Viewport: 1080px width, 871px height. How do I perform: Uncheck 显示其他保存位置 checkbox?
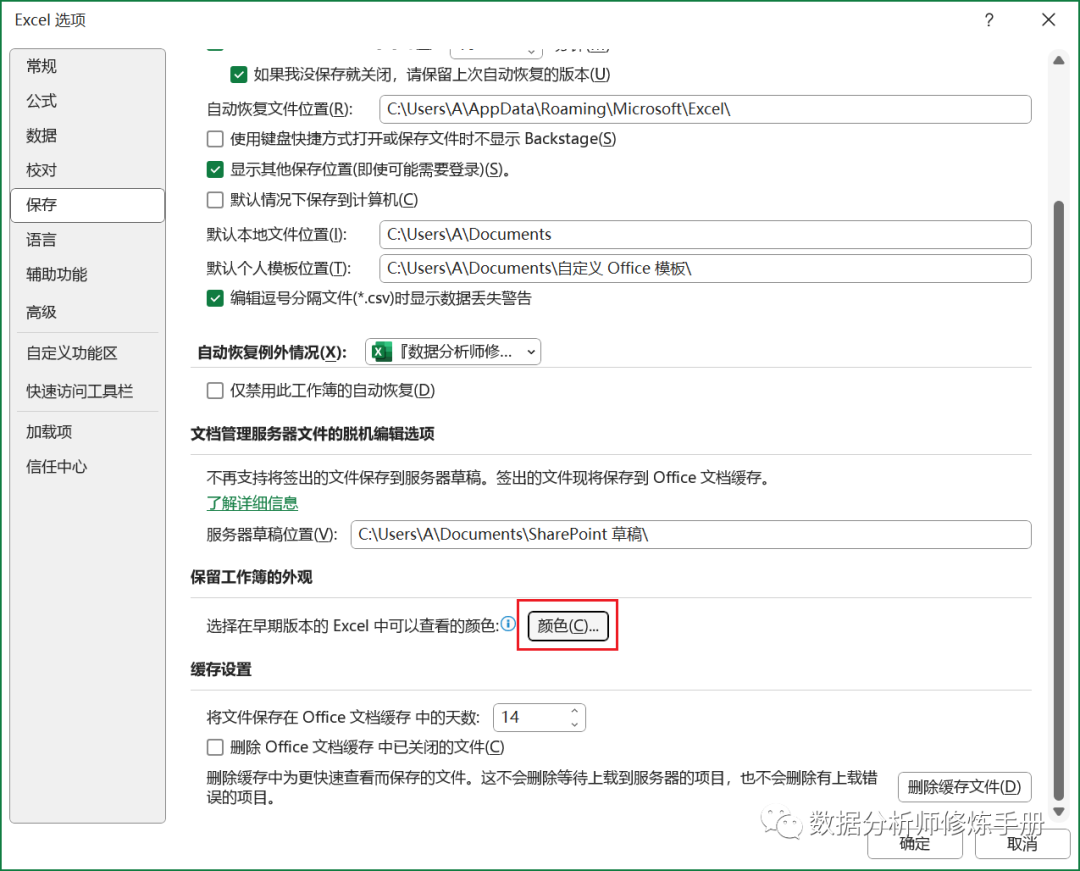[x=215, y=169]
